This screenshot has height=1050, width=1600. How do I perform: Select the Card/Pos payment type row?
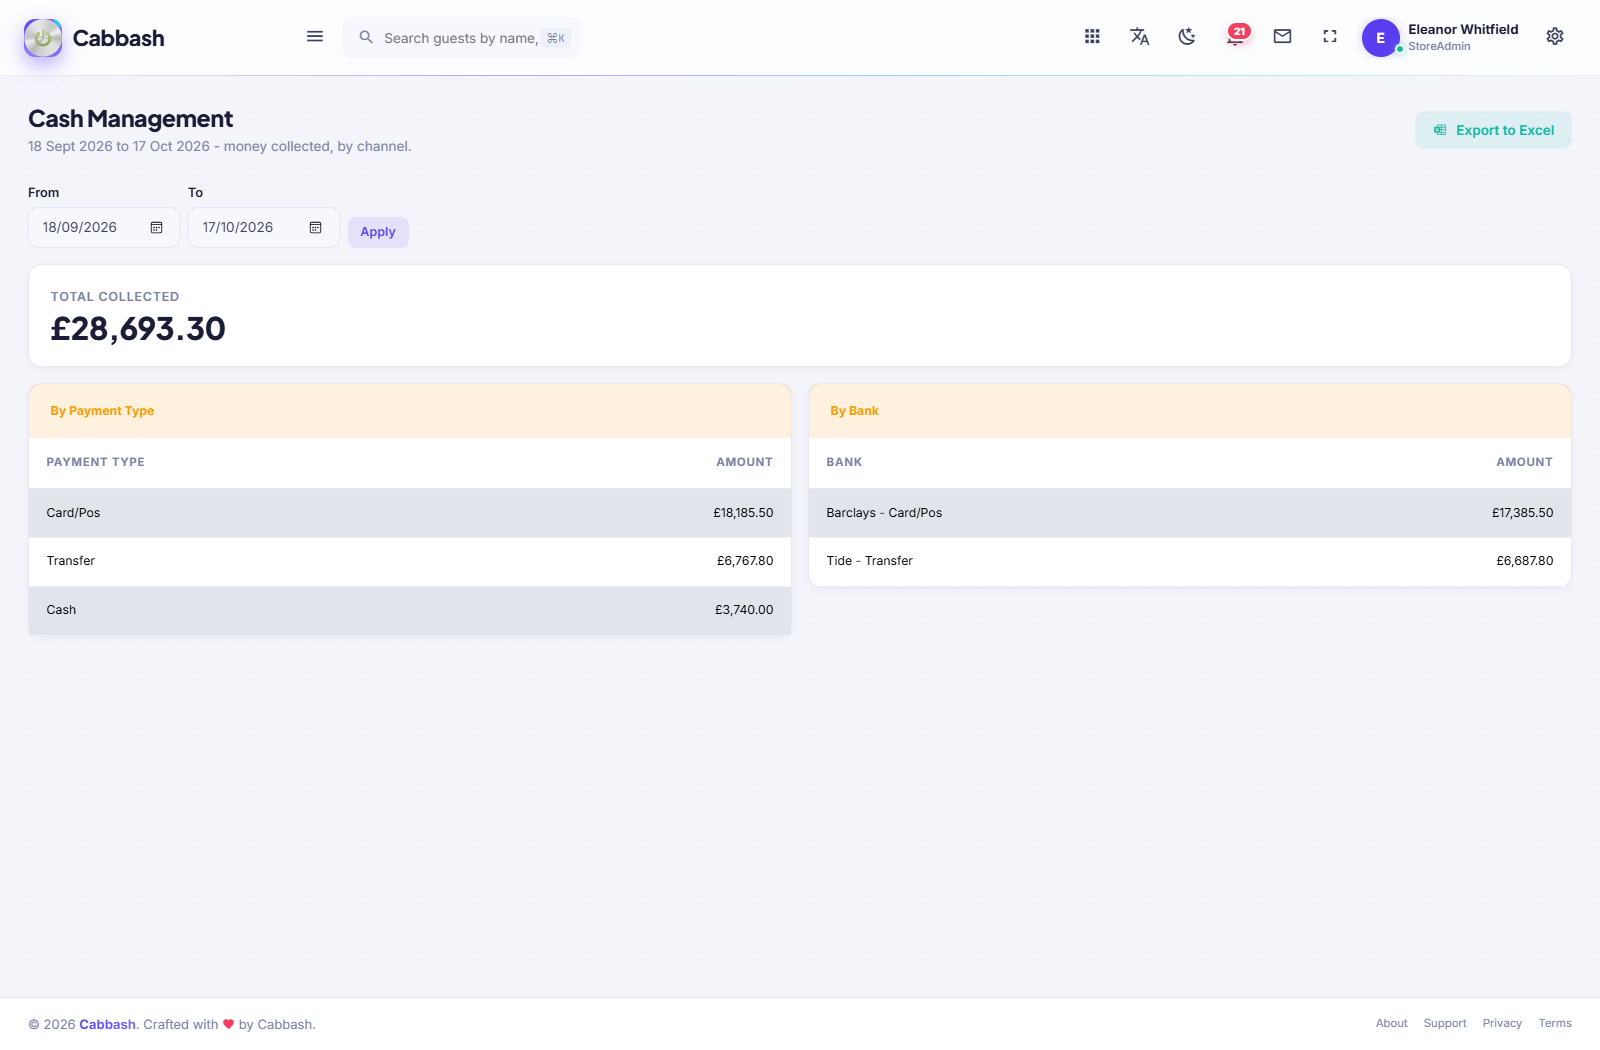[410, 513]
